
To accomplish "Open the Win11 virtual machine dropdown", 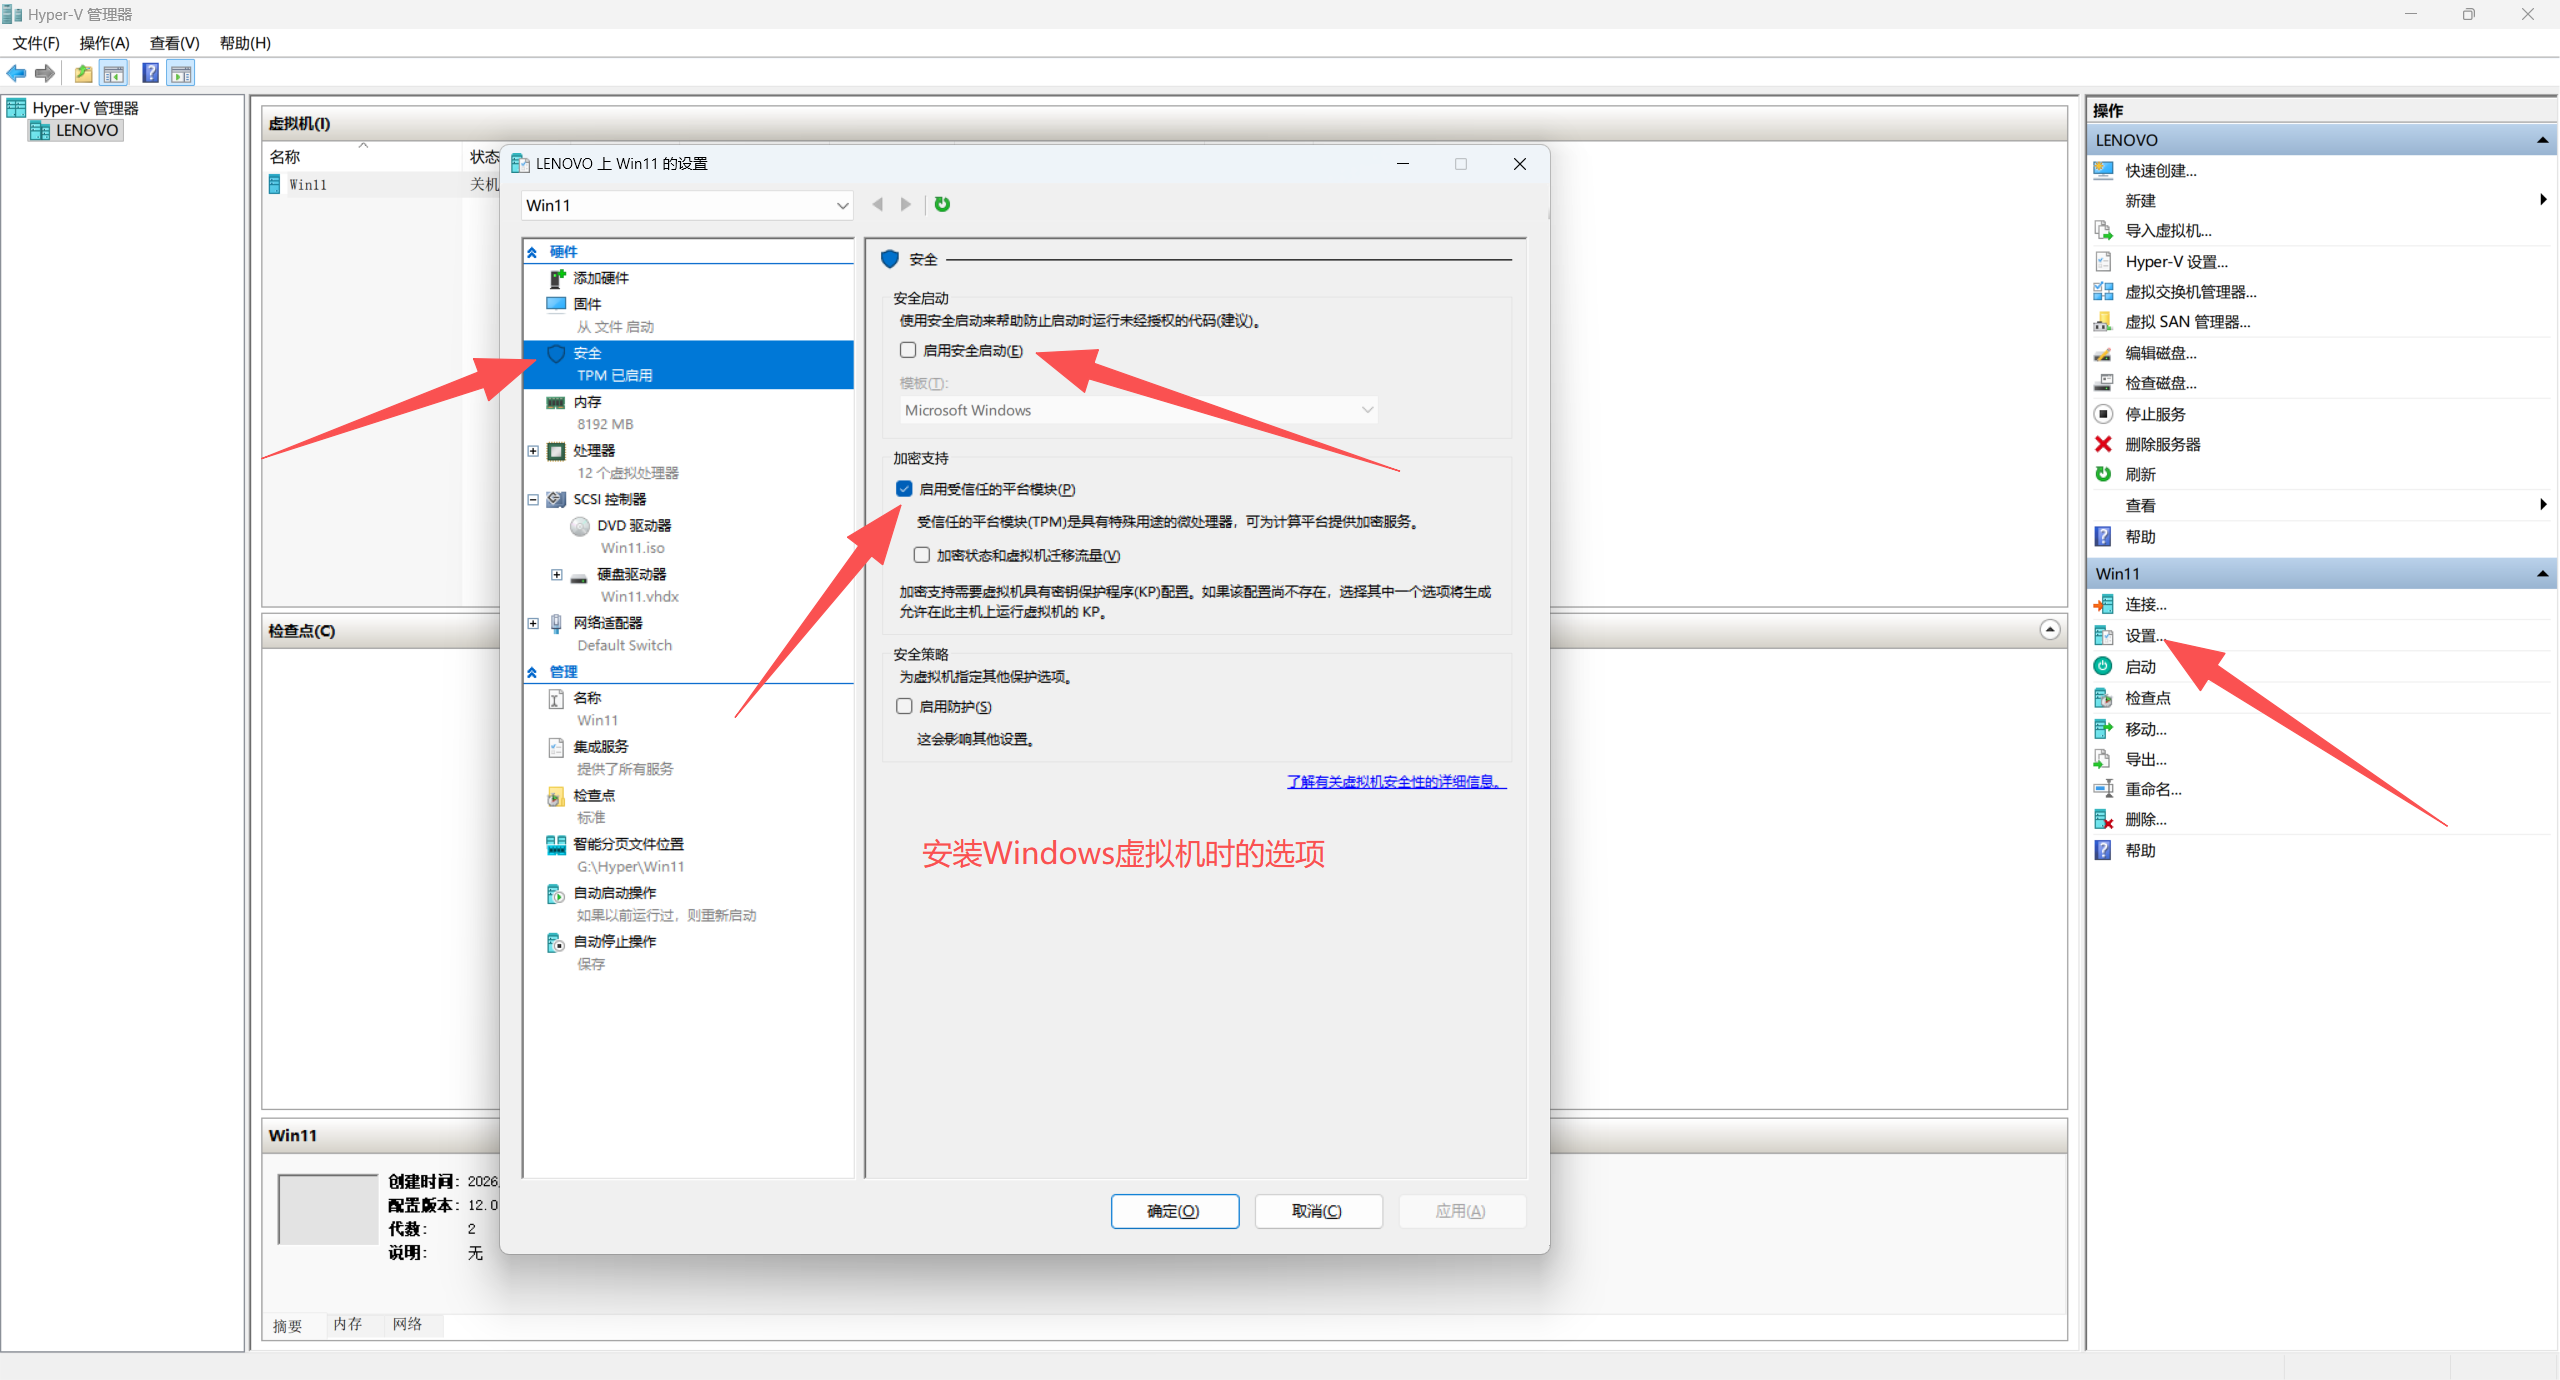I will [x=687, y=205].
